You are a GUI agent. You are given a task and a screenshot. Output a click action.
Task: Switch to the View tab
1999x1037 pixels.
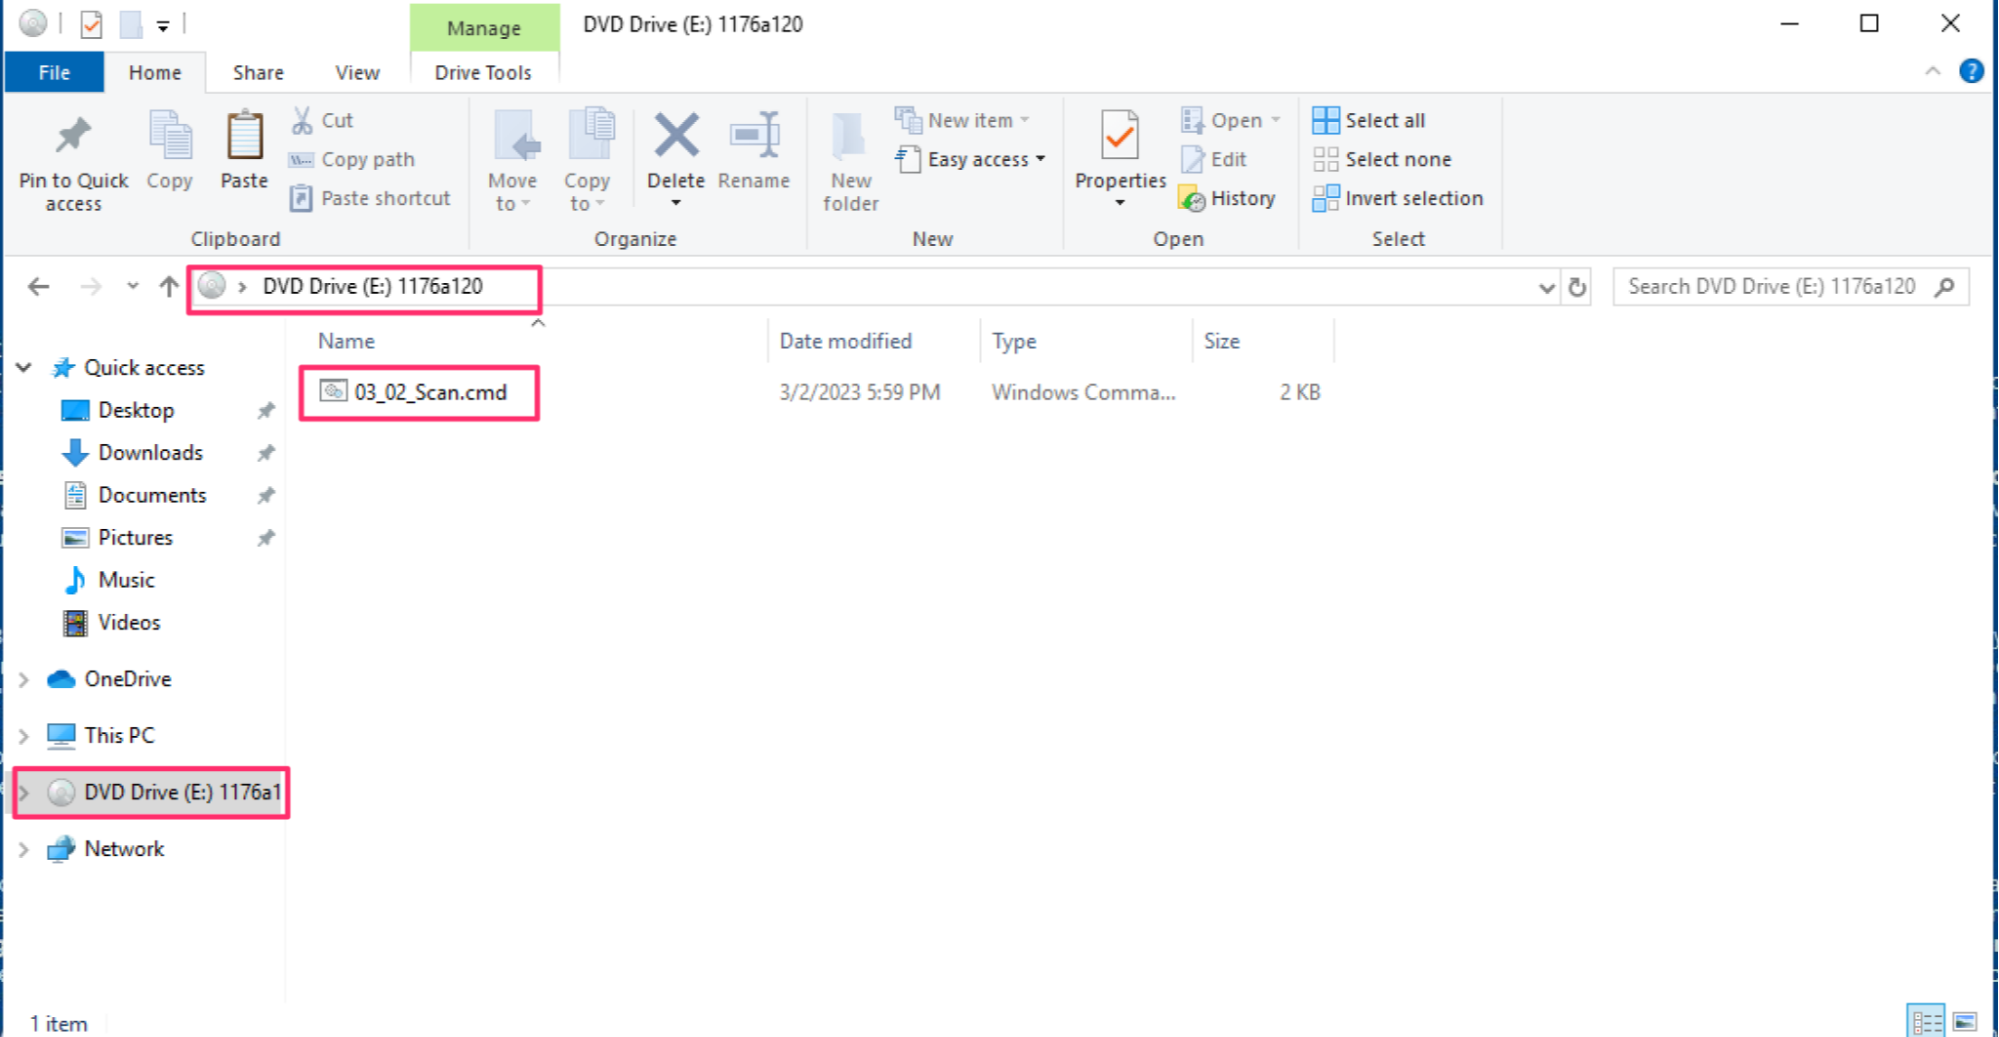pos(356,71)
